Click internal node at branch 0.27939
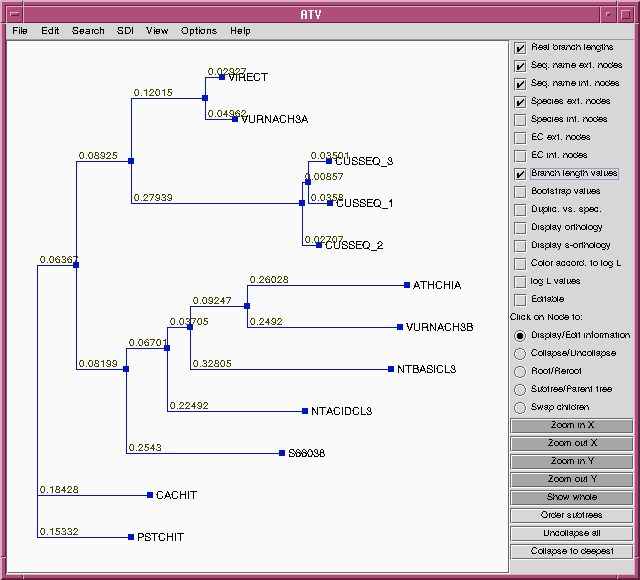The height and width of the screenshot is (580, 640). (x=302, y=203)
